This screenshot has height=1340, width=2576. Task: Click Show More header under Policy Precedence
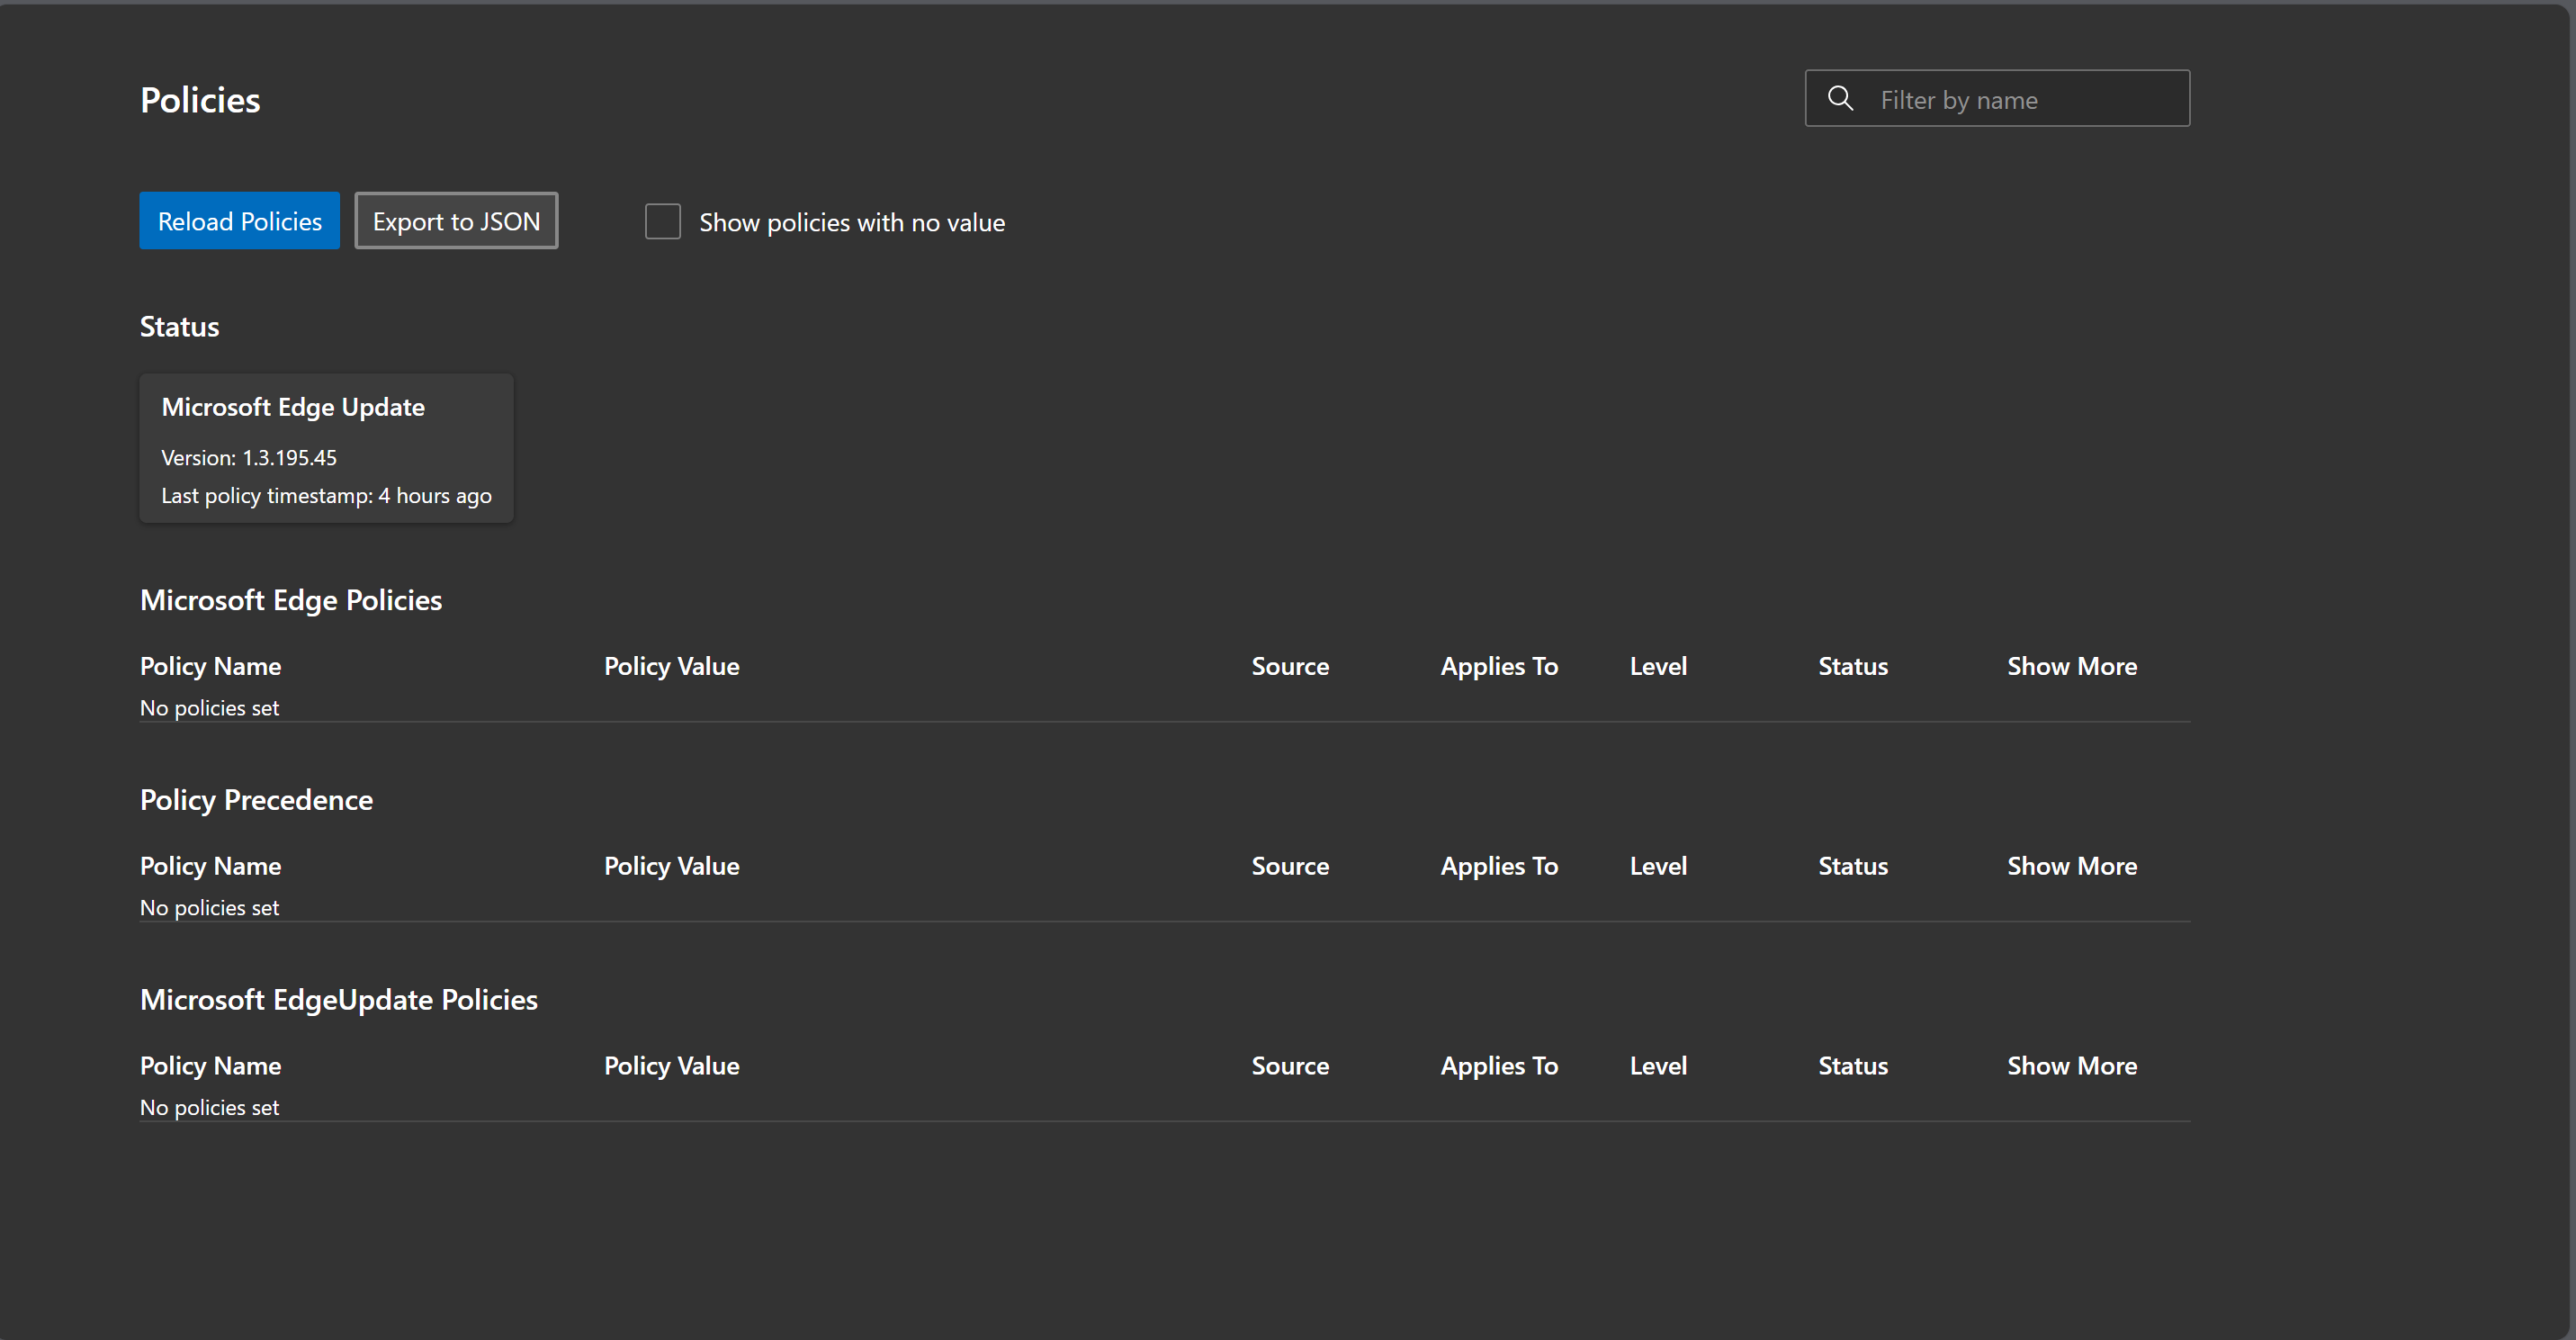point(2071,866)
